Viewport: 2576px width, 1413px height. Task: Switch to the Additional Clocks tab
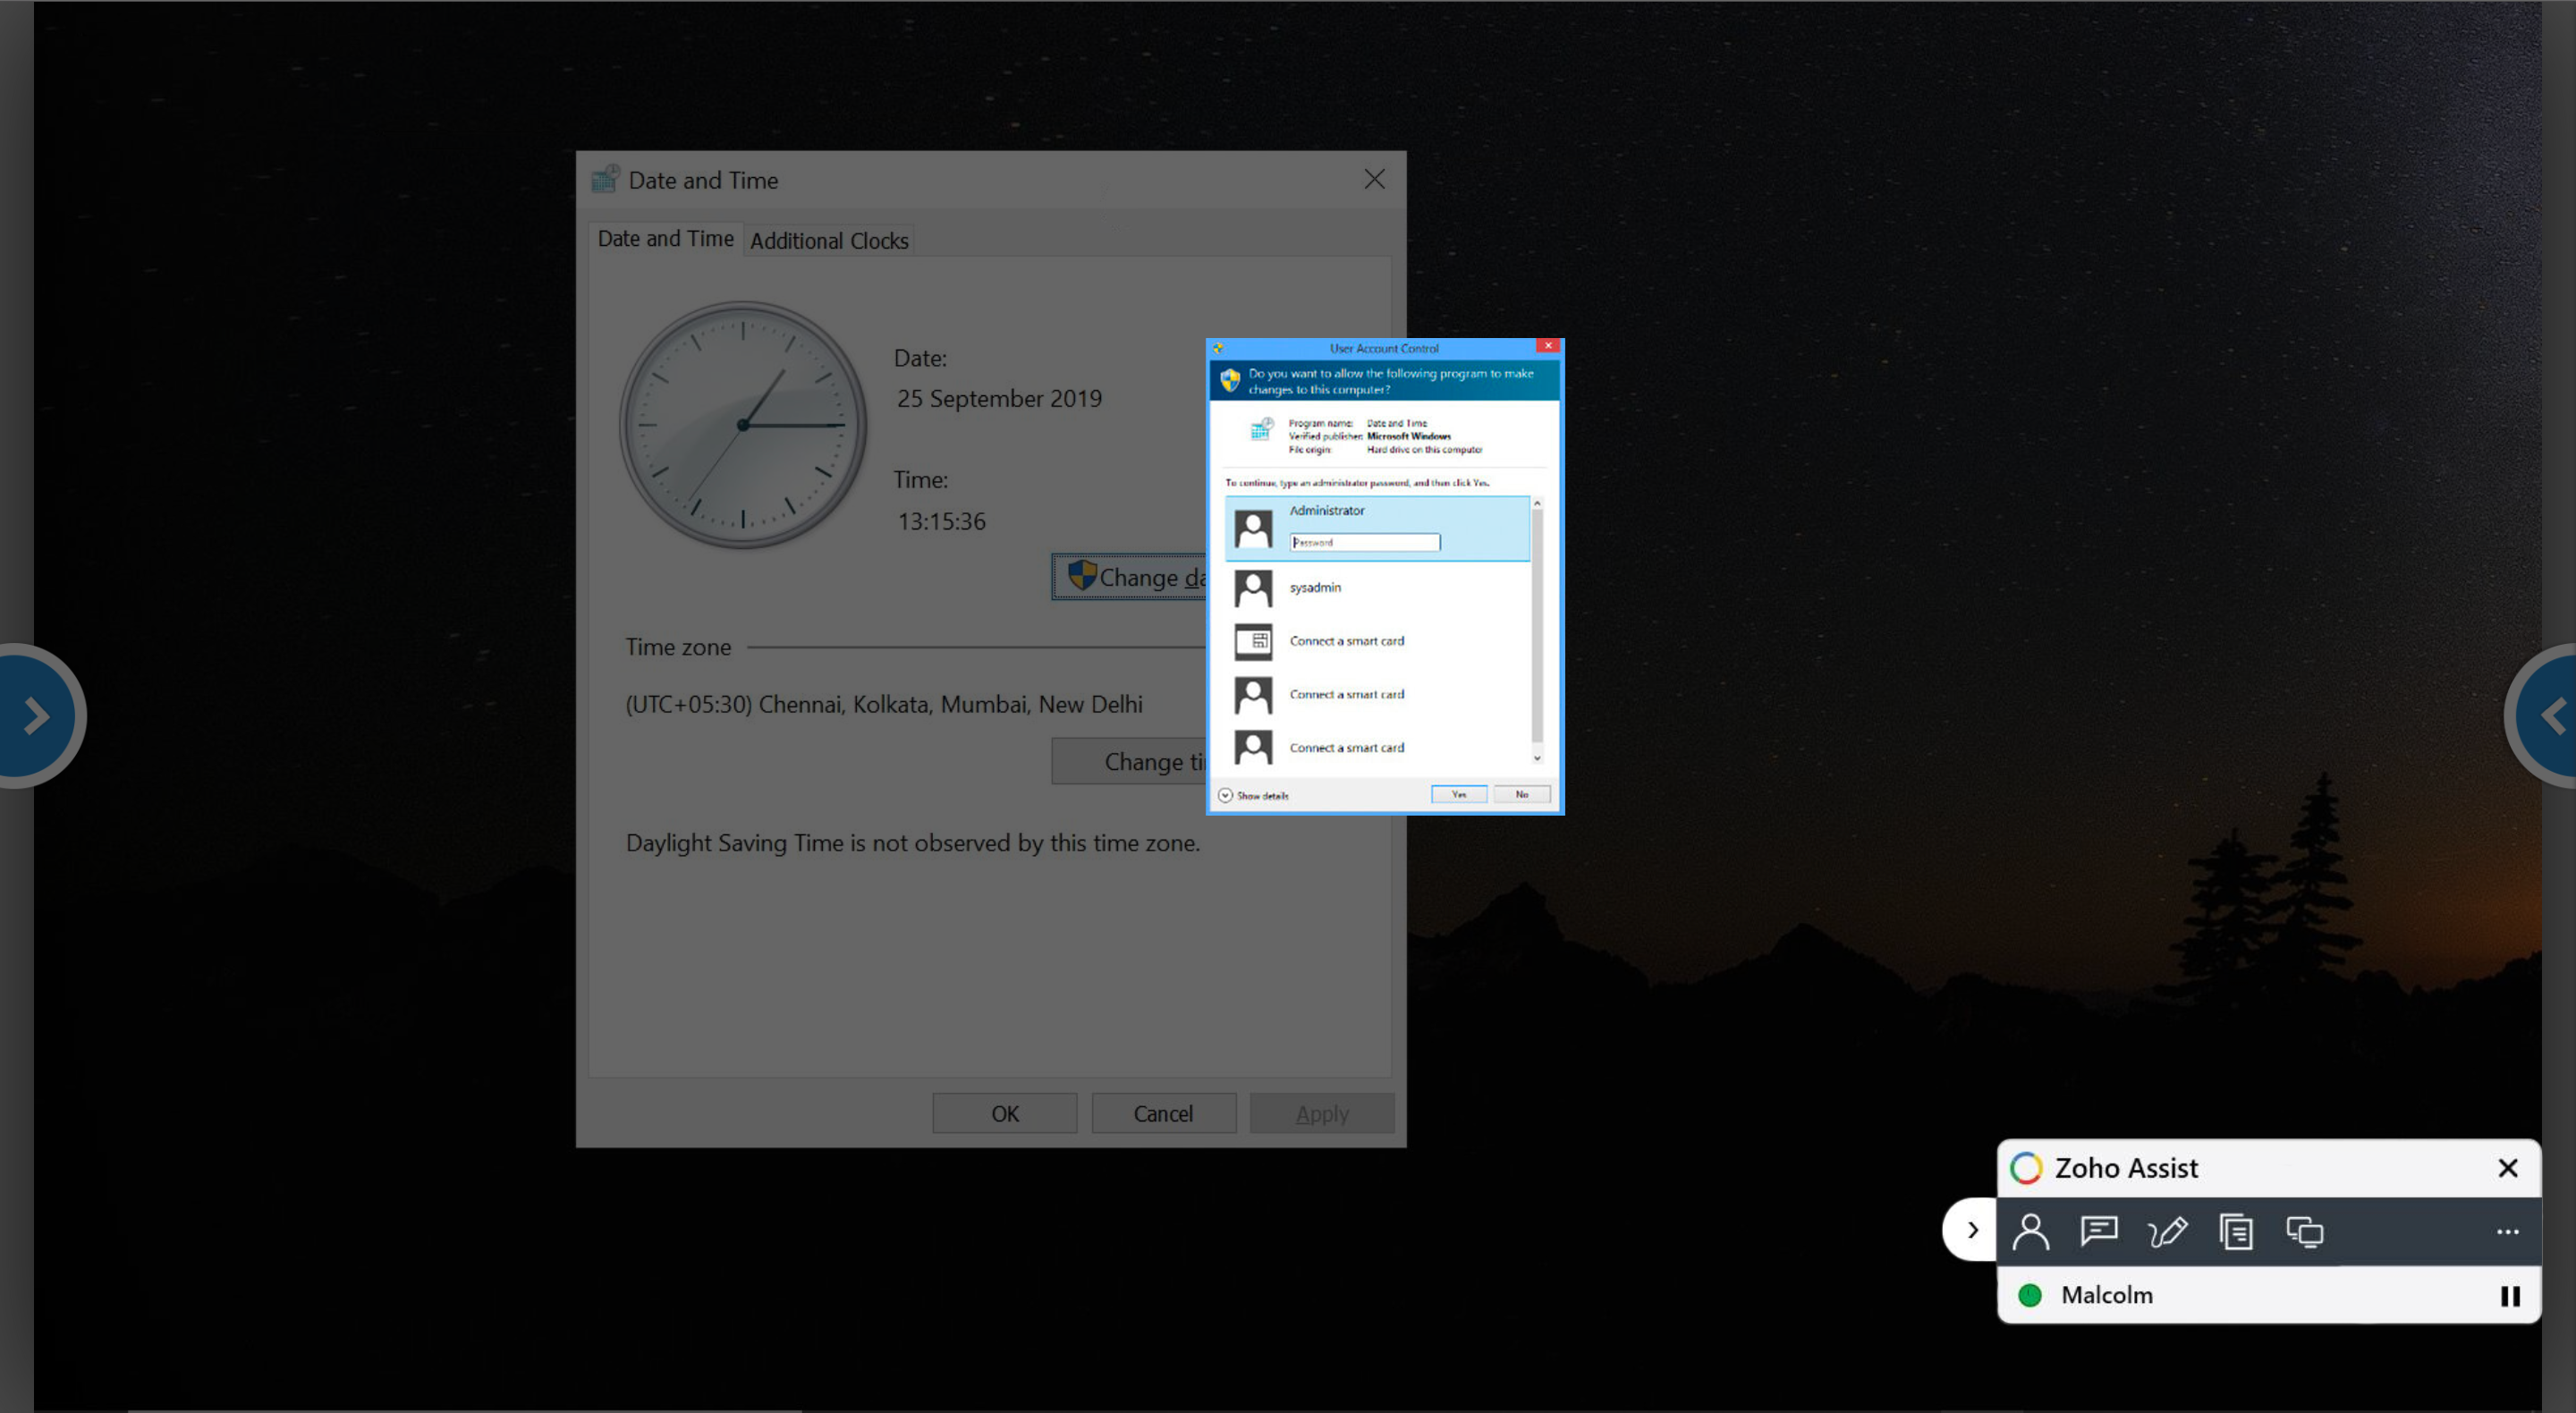(829, 240)
